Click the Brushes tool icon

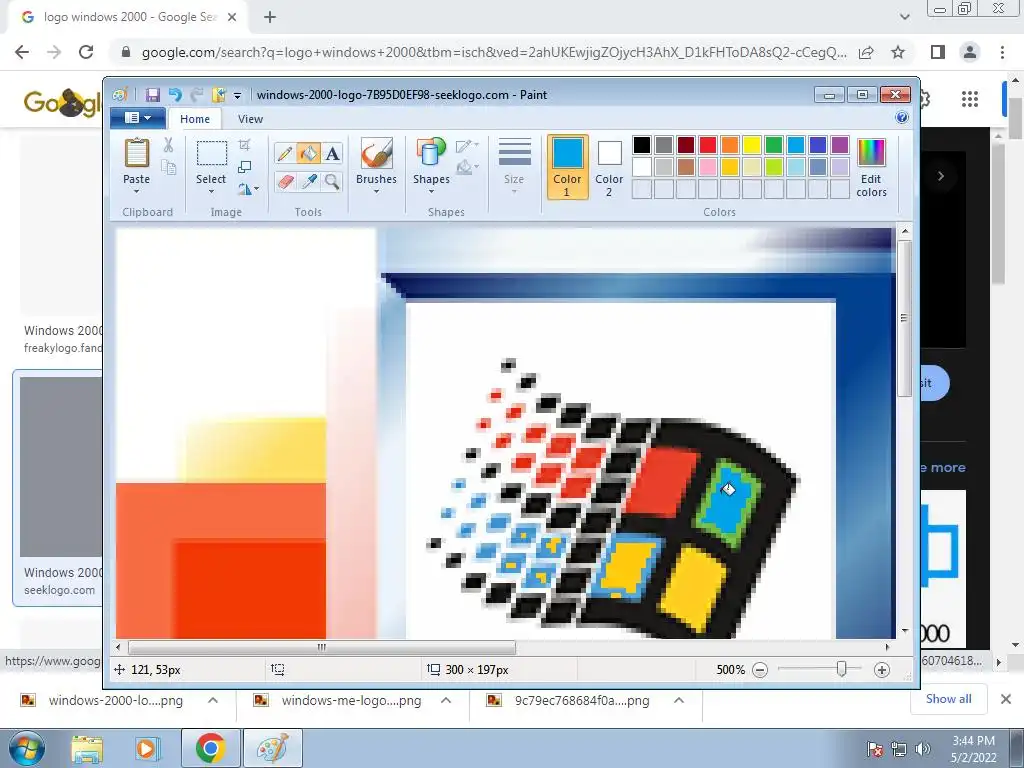[x=376, y=153]
